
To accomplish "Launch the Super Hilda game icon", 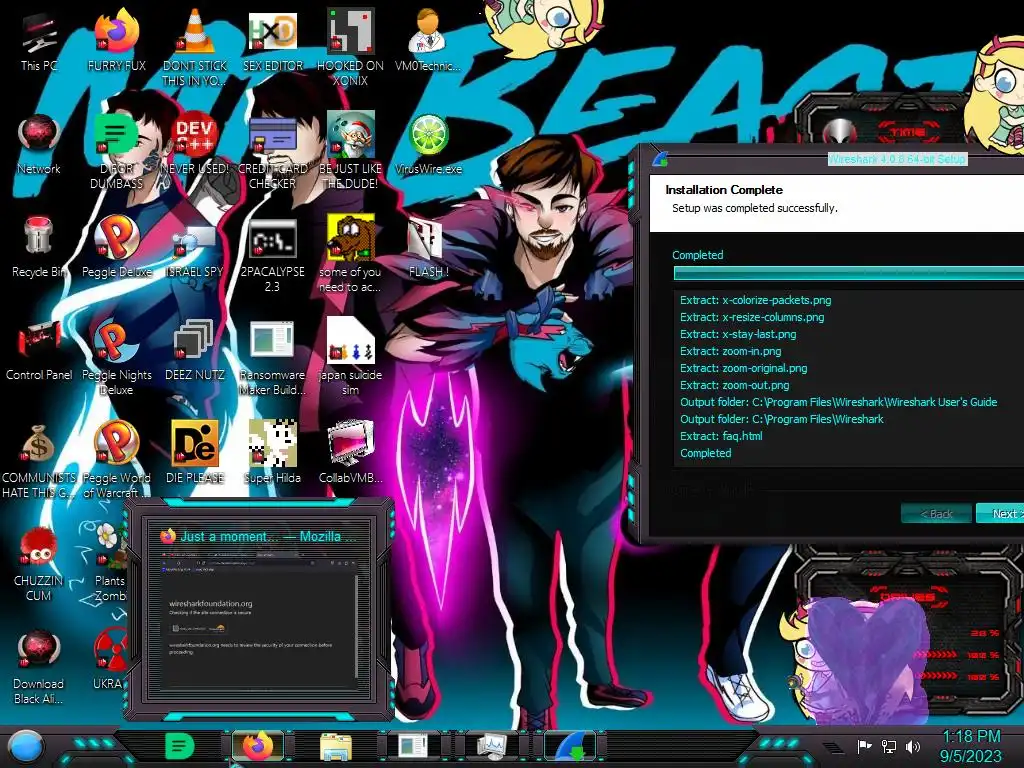I will click(273, 452).
